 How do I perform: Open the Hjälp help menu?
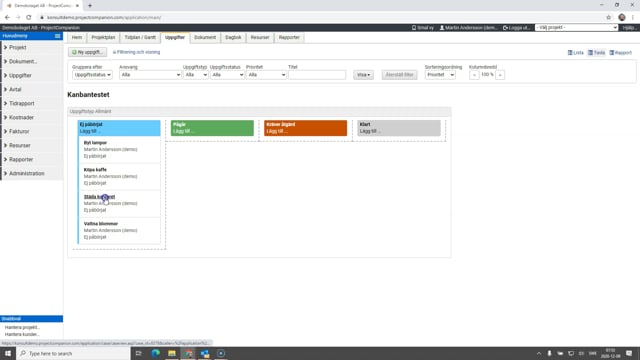click(x=629, y=28)
